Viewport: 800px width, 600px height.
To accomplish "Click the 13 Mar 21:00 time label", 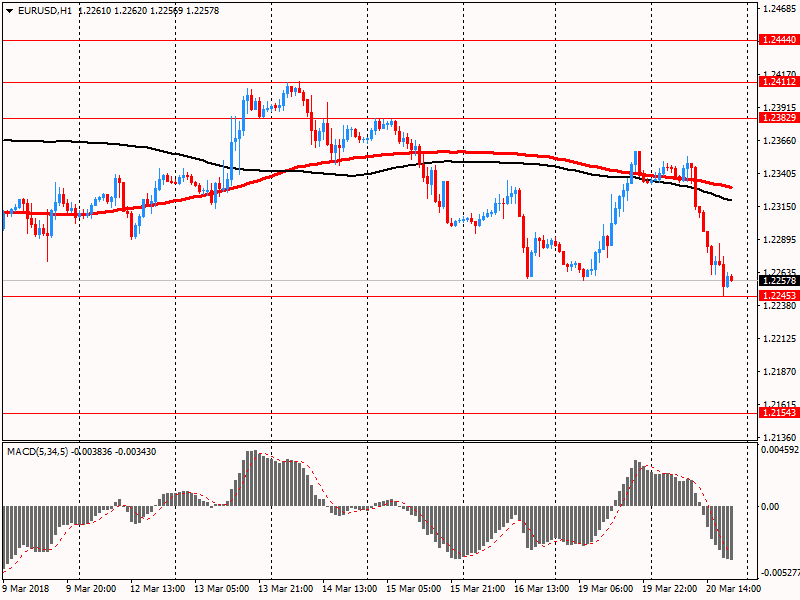I will tap(286, 590).
